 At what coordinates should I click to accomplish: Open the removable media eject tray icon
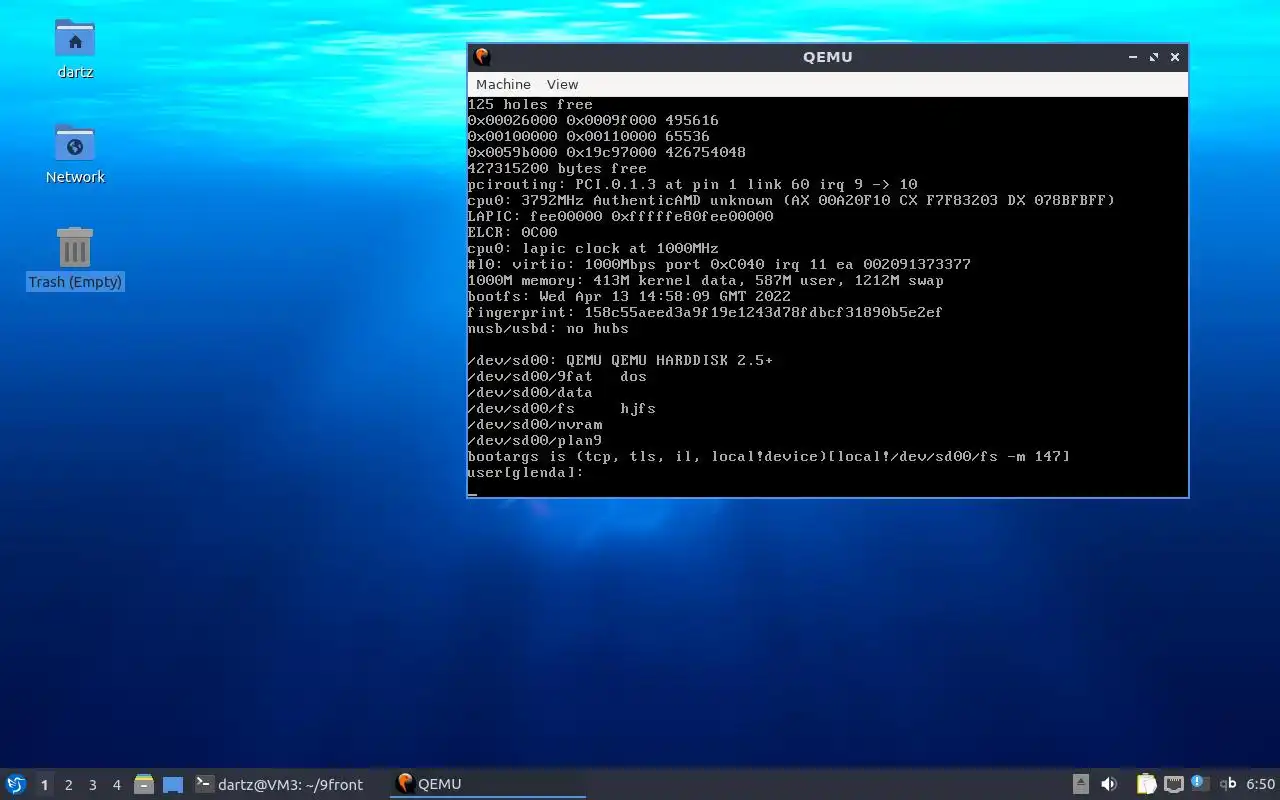(x=1081, y=784)
